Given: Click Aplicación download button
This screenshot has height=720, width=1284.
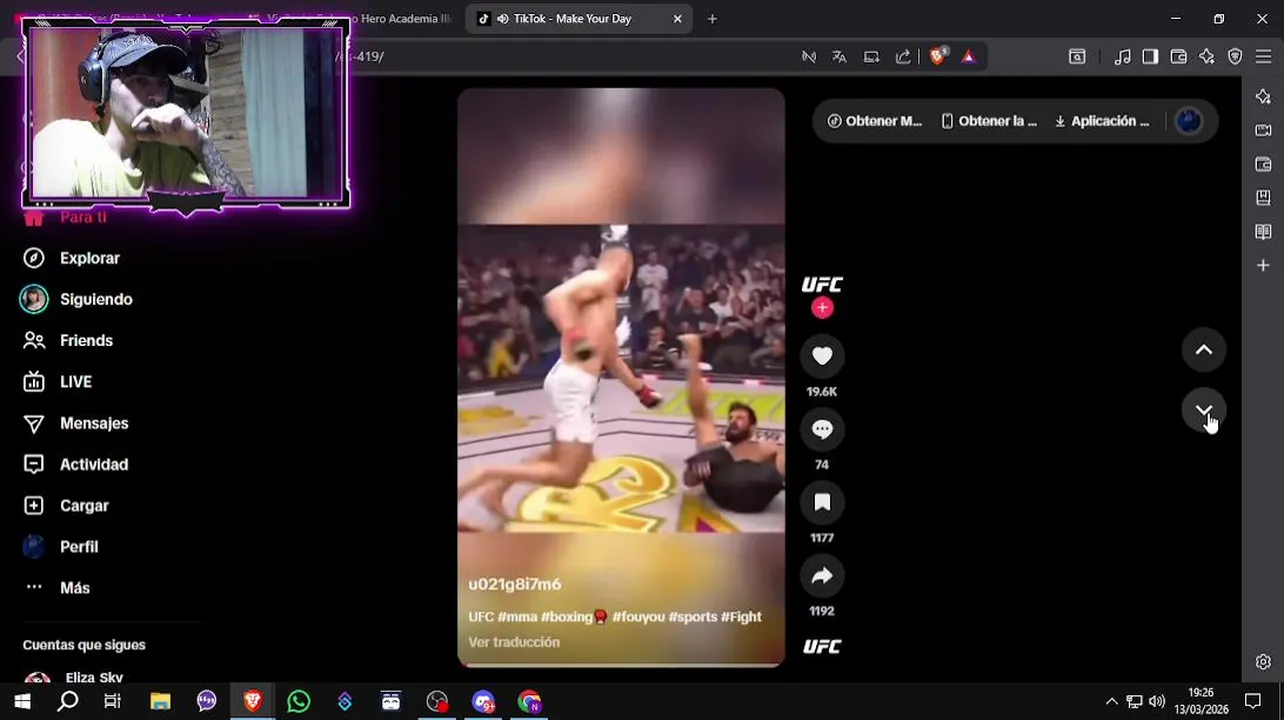Looking at the screenshot, I should point(1102,121).
